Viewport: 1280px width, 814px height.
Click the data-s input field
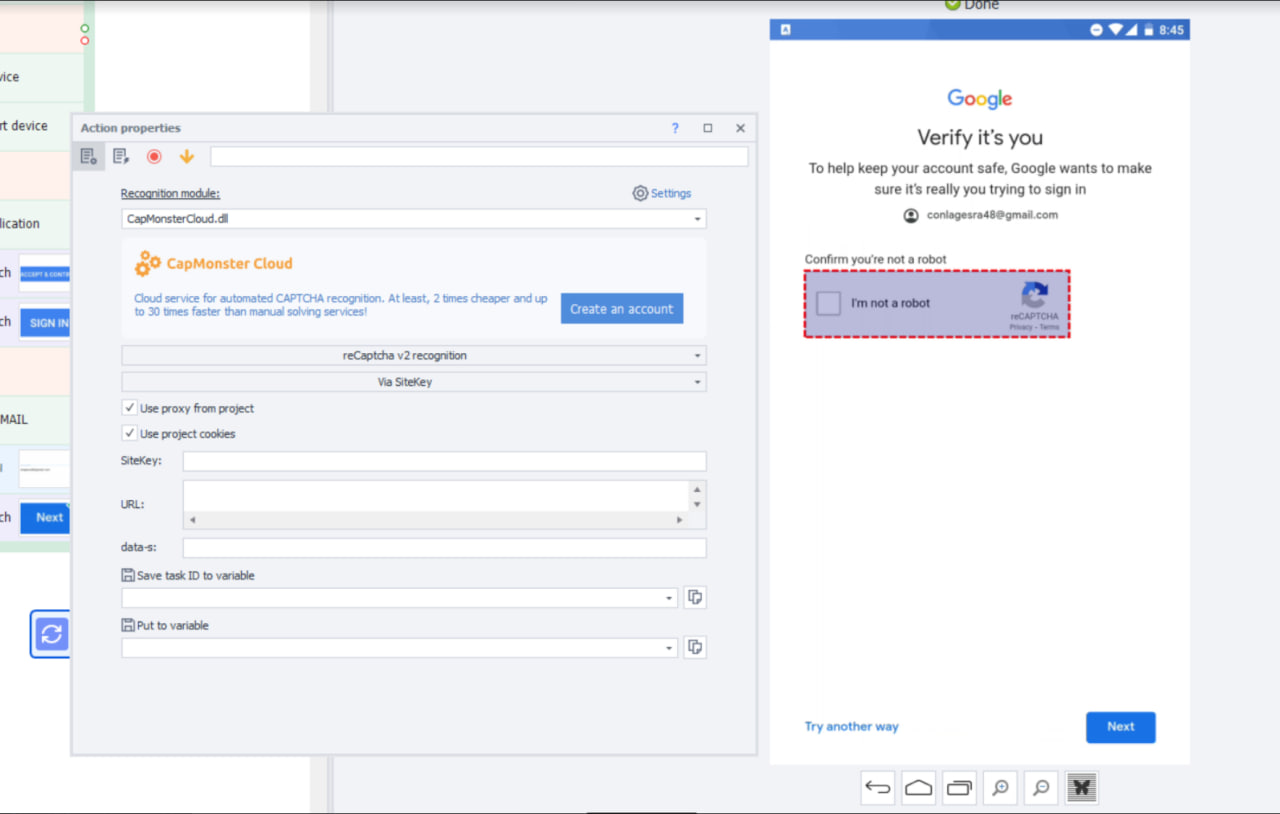[445, 548]
